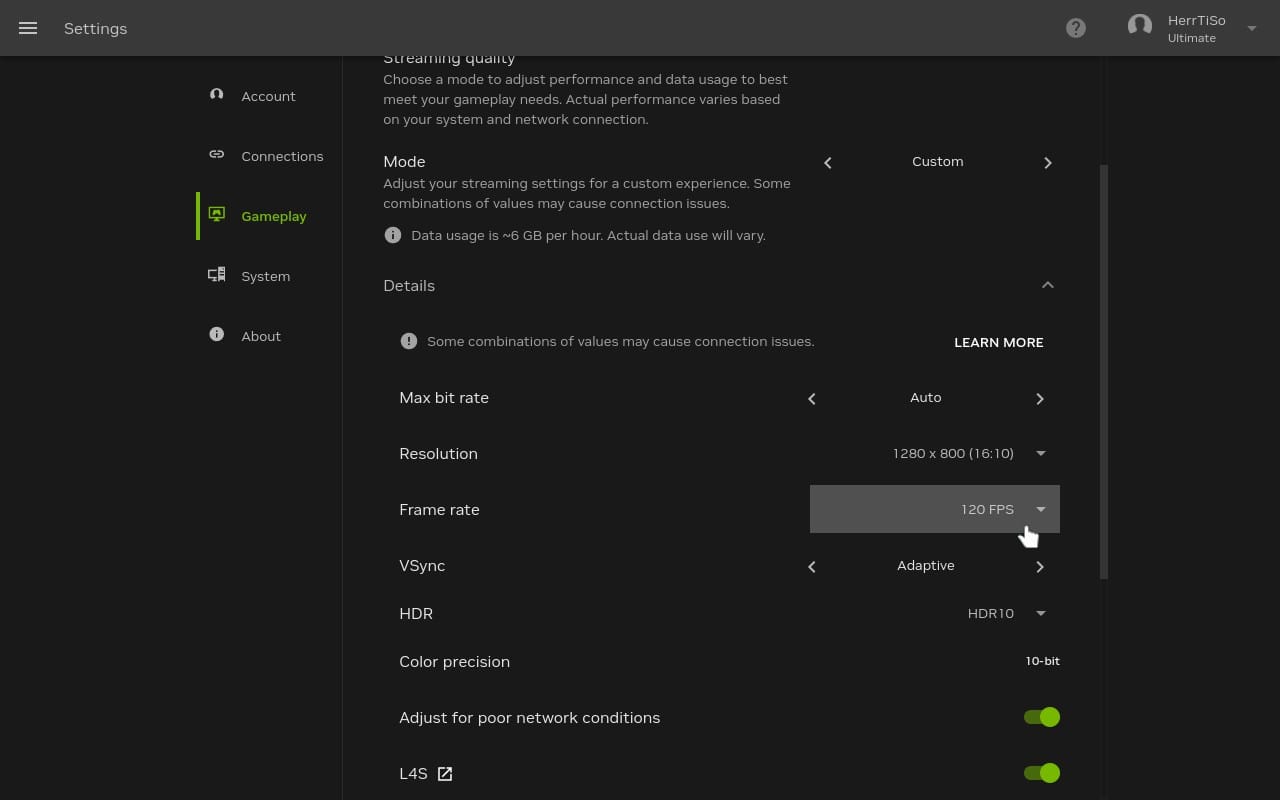Click the settings page vertical scrollbar
This screenshot has width=1280, height=800.
pyautogui.click(x=1104, y=370)
